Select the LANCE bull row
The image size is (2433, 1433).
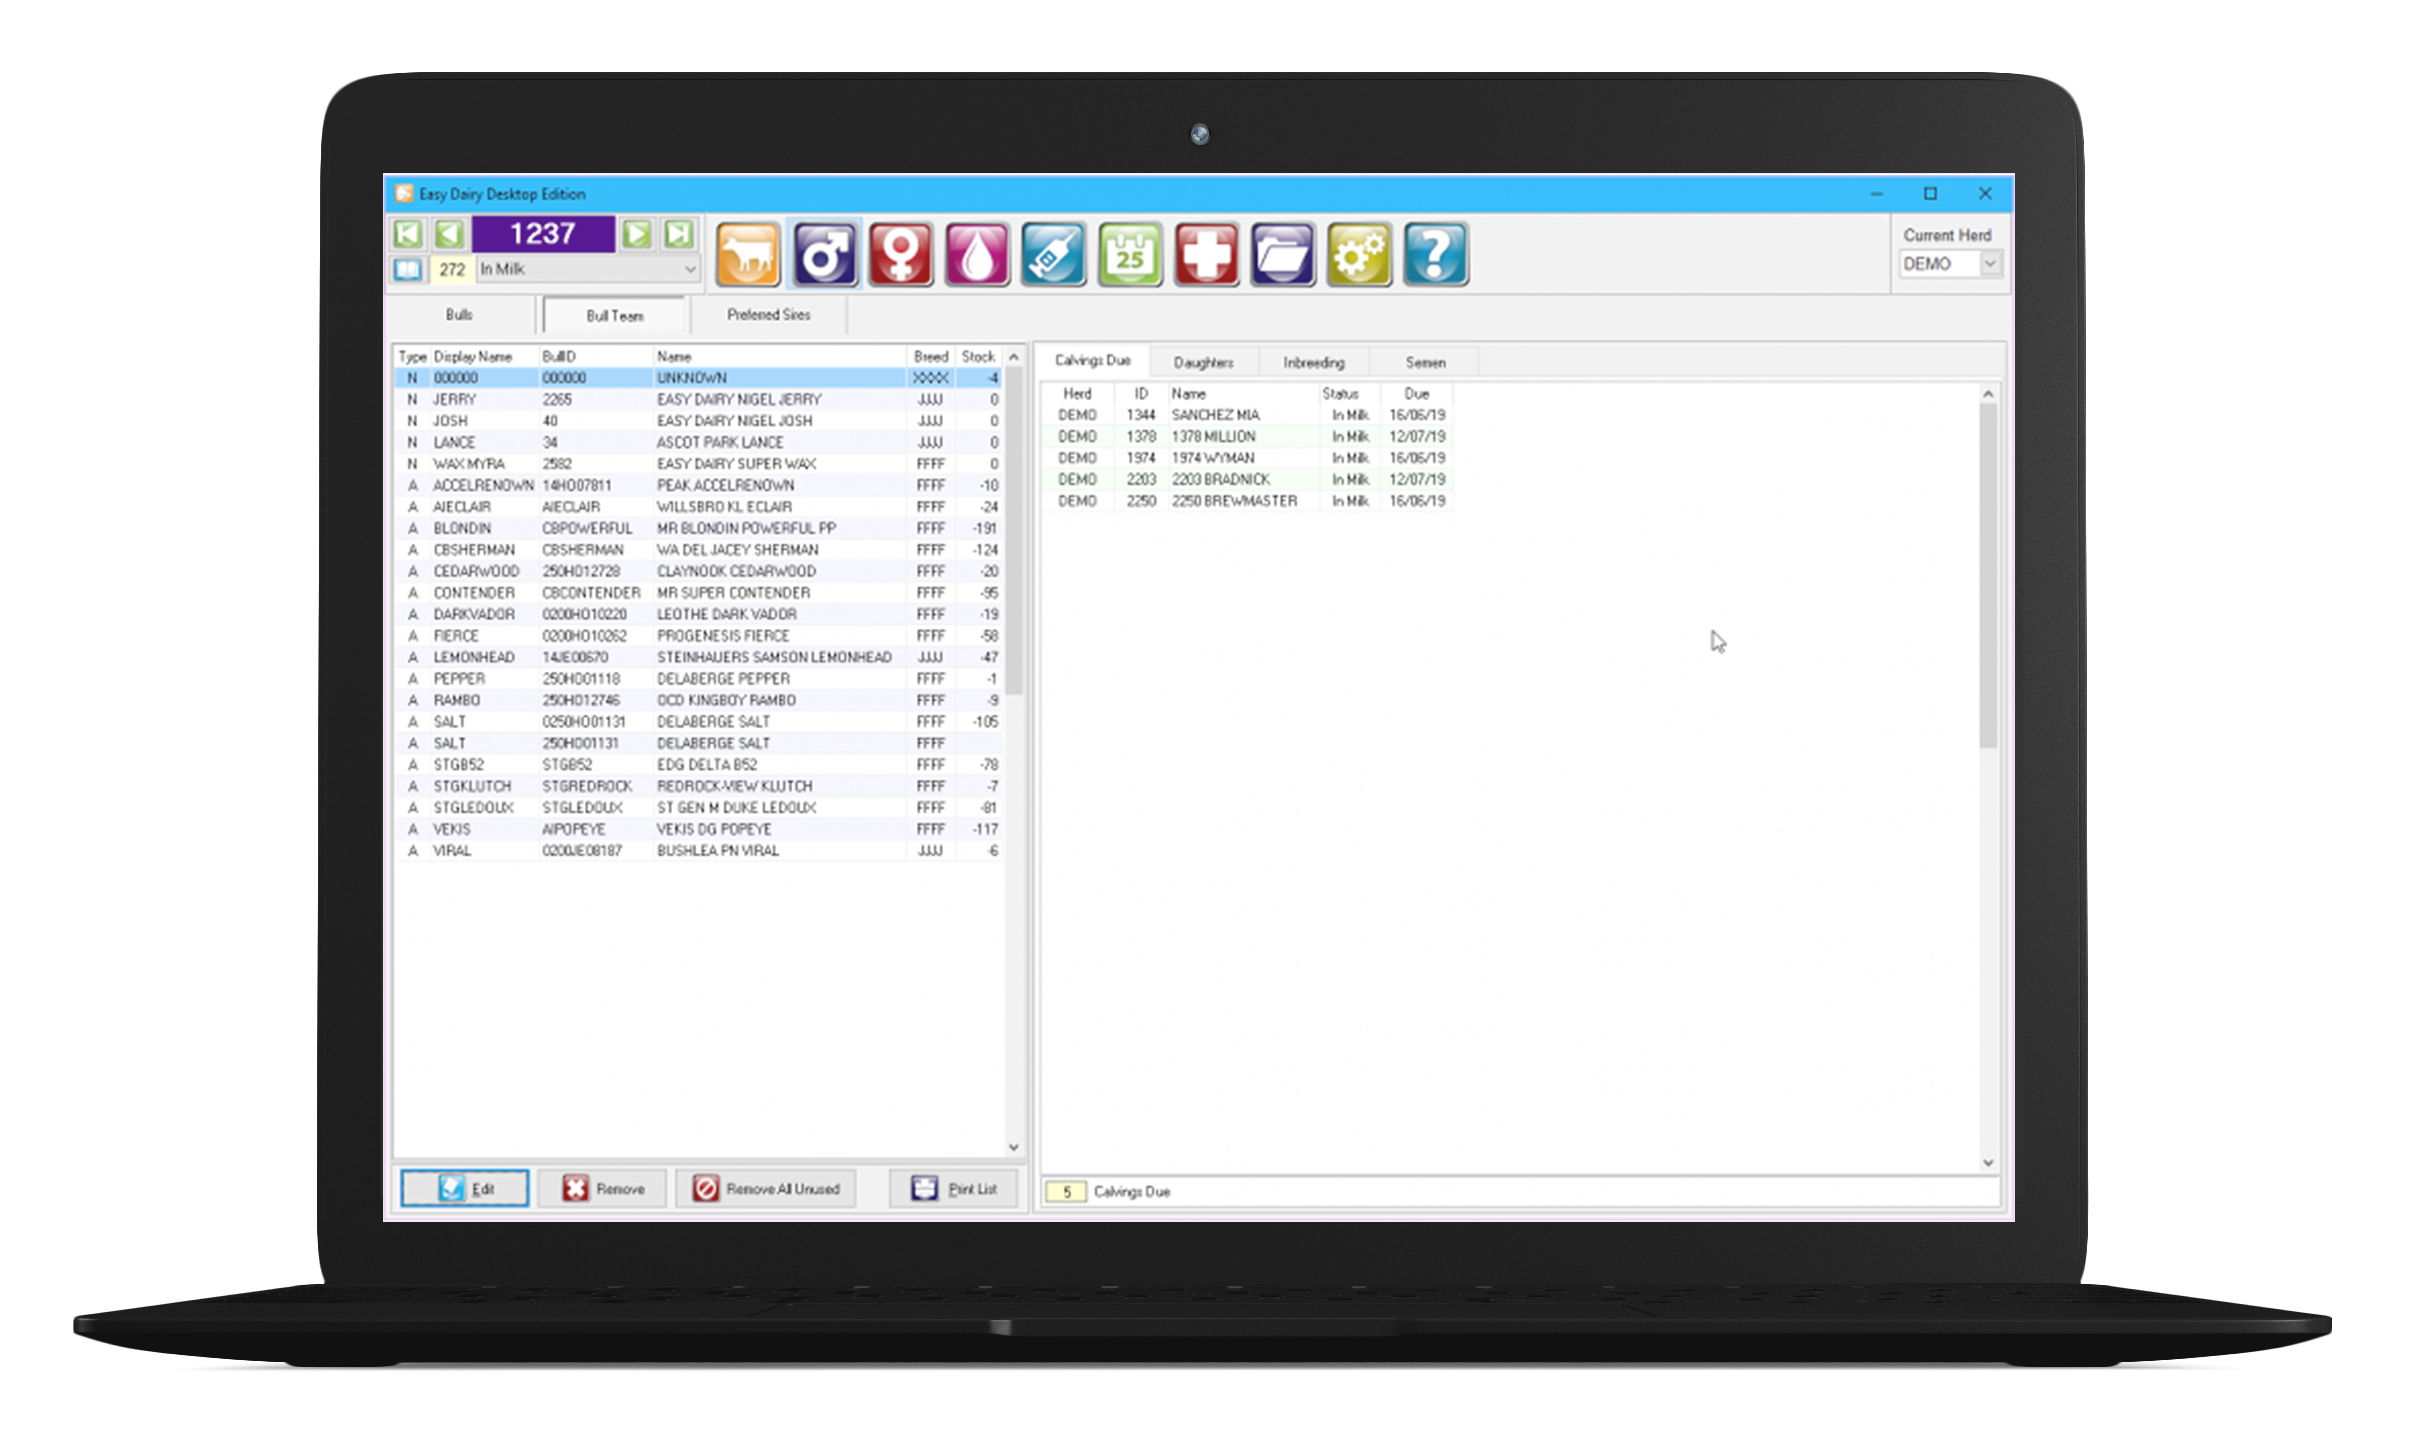(698, 443)
